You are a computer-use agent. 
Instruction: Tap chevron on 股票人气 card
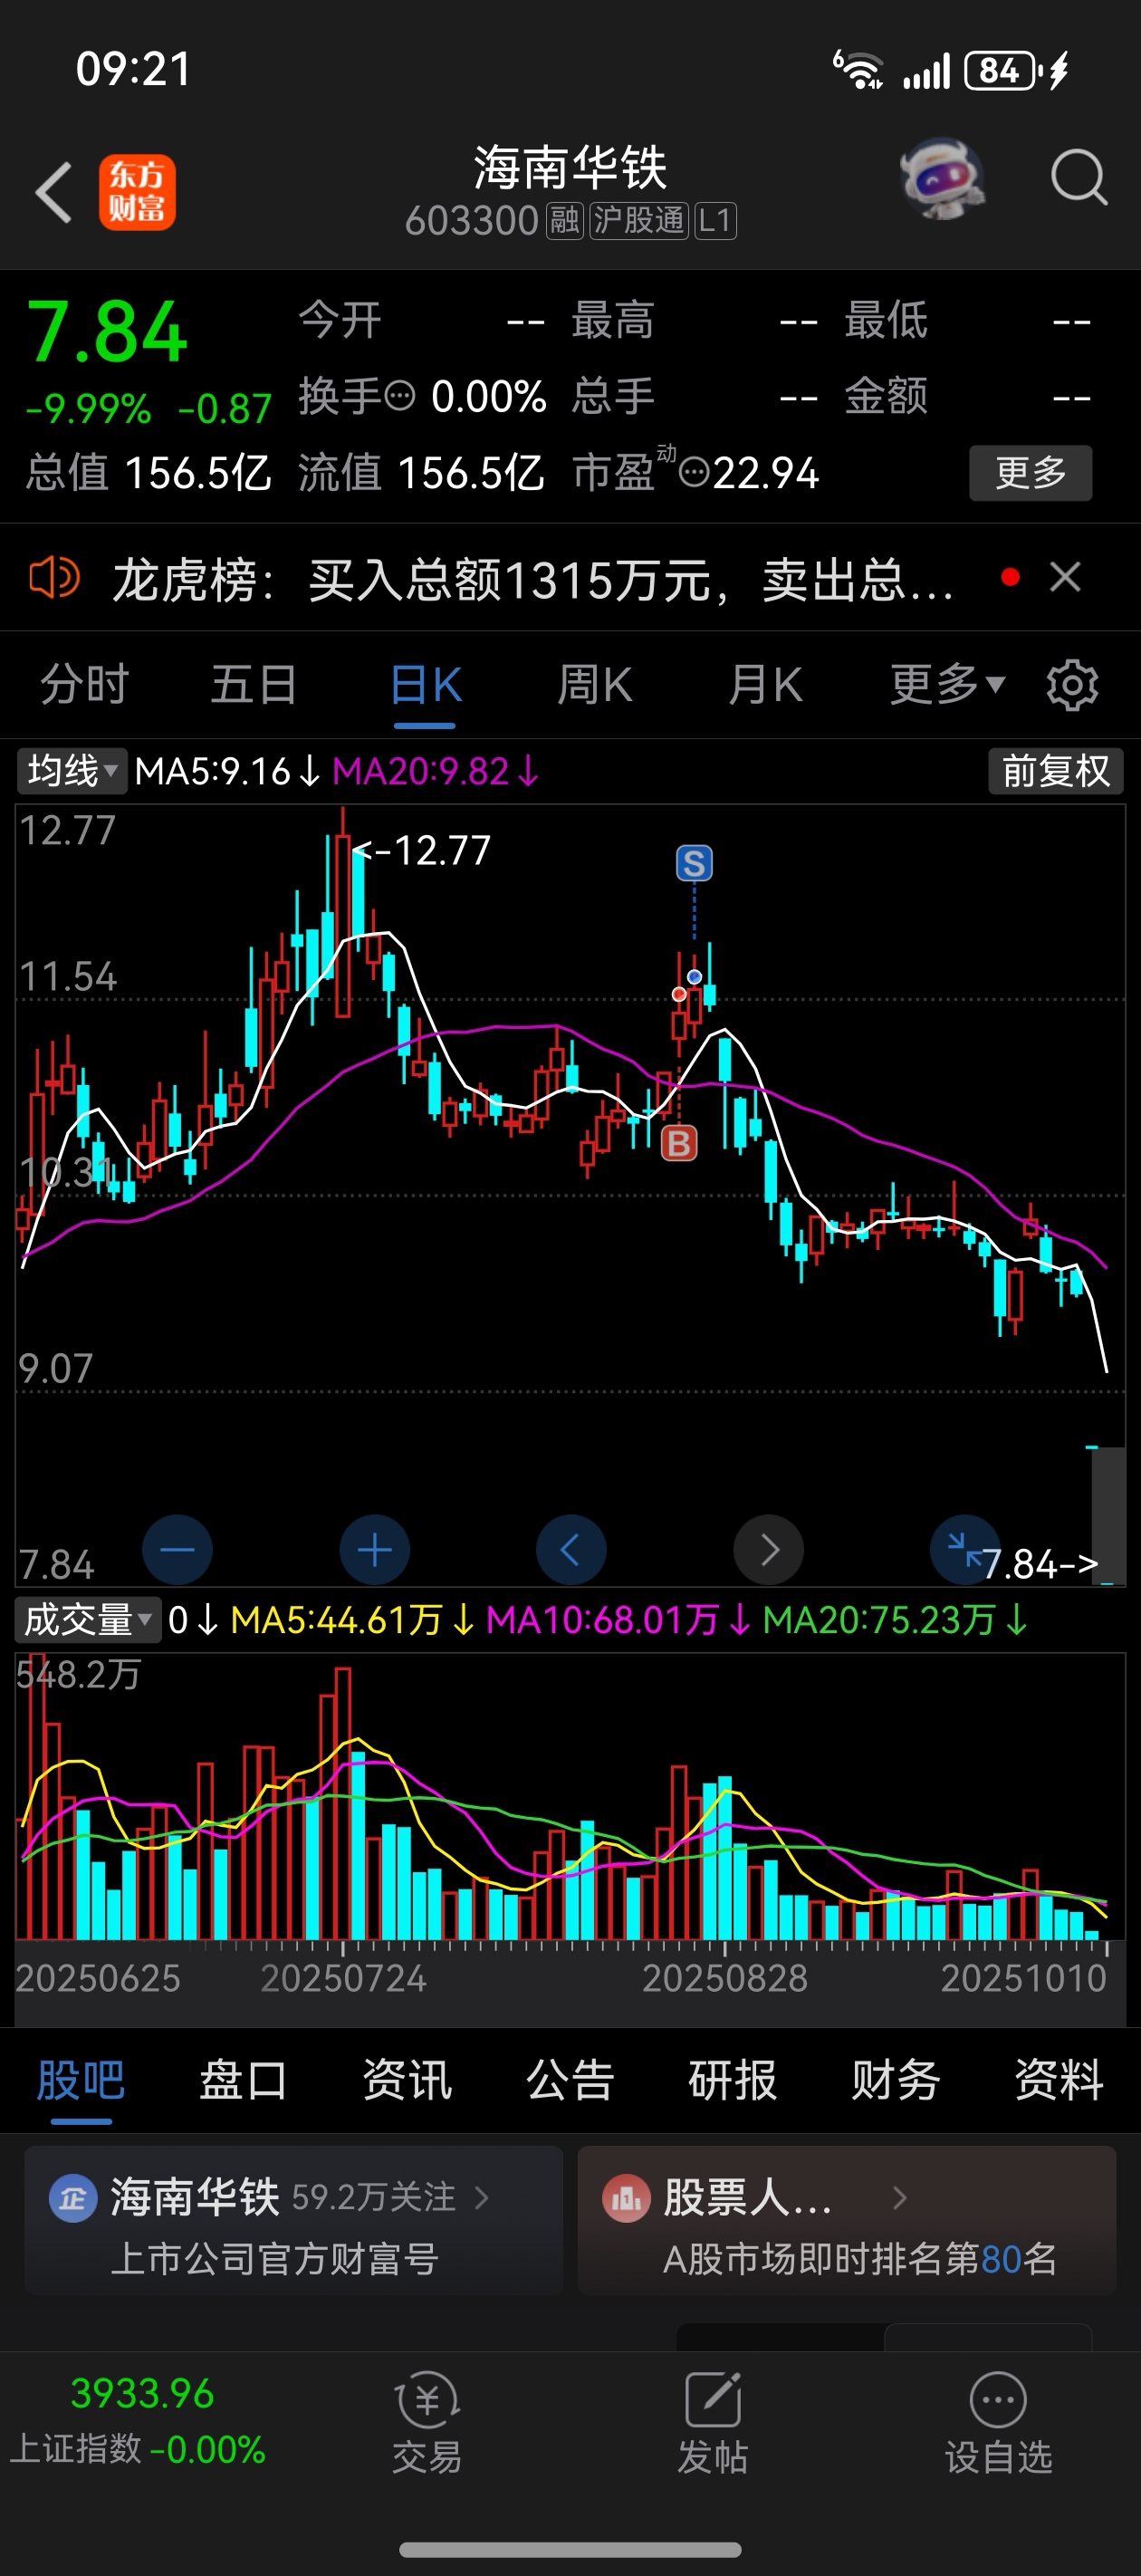click(899, 2198)
